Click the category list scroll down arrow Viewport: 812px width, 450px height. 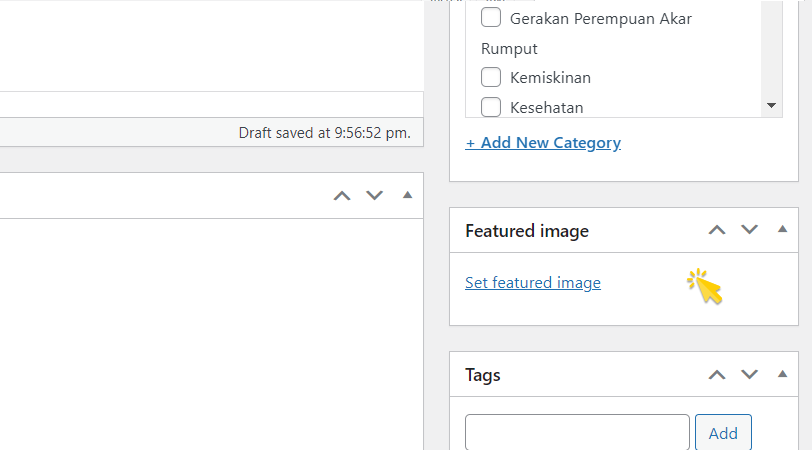pyautogui.click(x=771, y=105)
